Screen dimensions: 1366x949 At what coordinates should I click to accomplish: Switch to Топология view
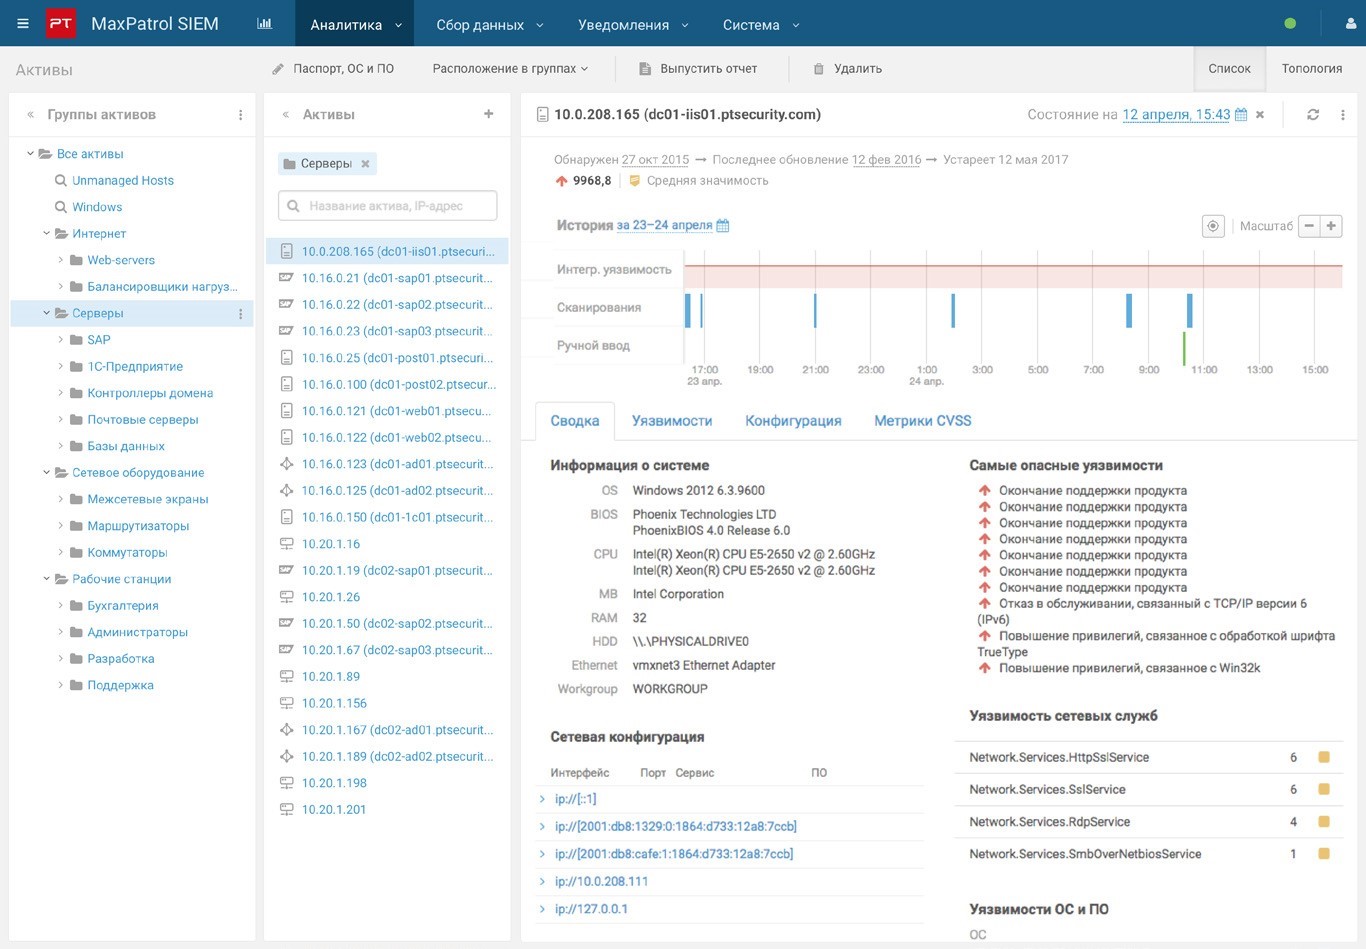(1311, 69)
